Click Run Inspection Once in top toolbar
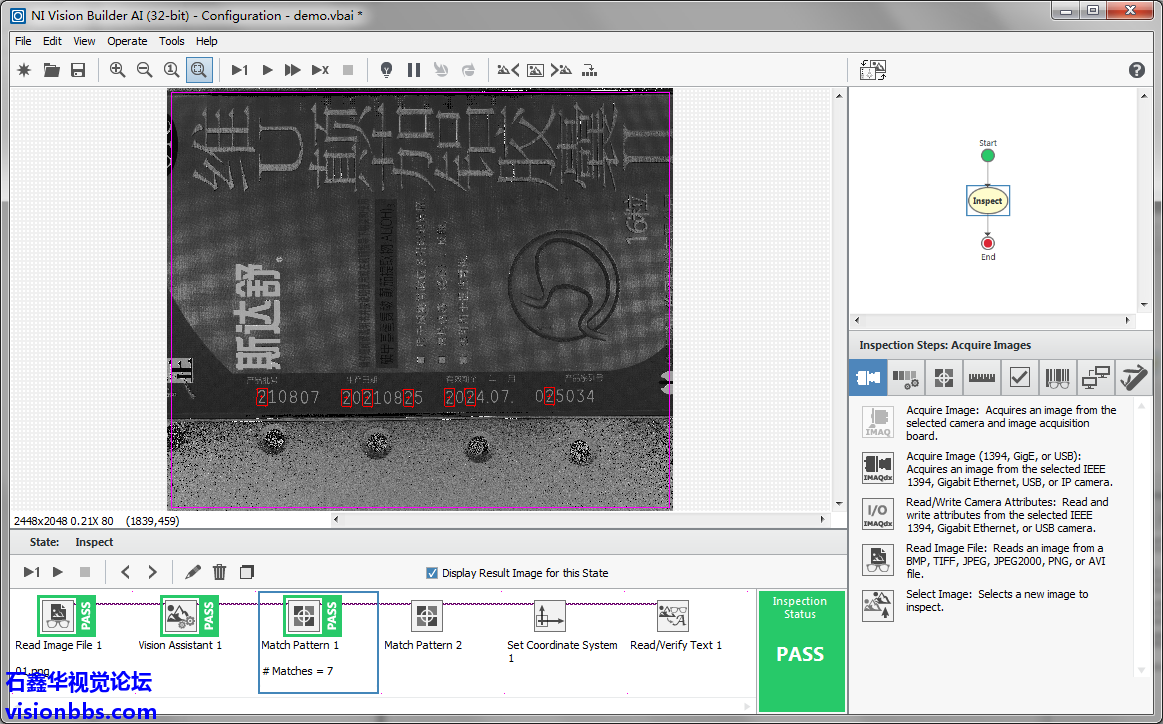This screenshot has height=724, width=1163. (240, 70)
